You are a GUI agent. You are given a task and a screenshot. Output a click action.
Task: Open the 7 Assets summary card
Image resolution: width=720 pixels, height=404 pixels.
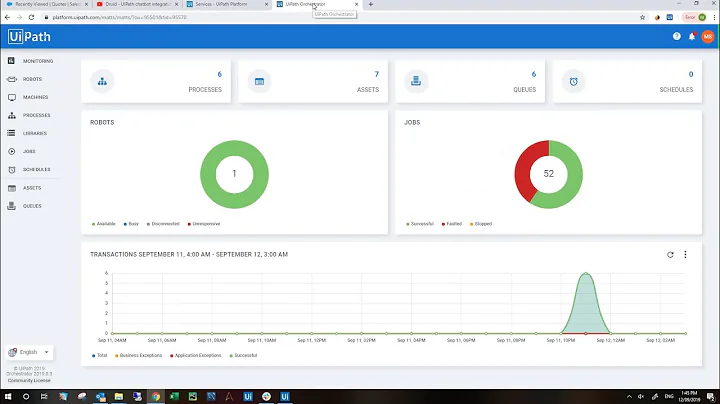(x=313, y=81)
